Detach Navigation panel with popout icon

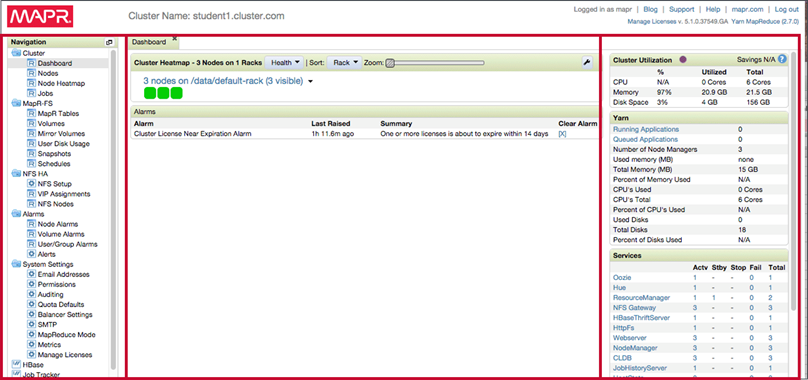(x=109, y=42)
